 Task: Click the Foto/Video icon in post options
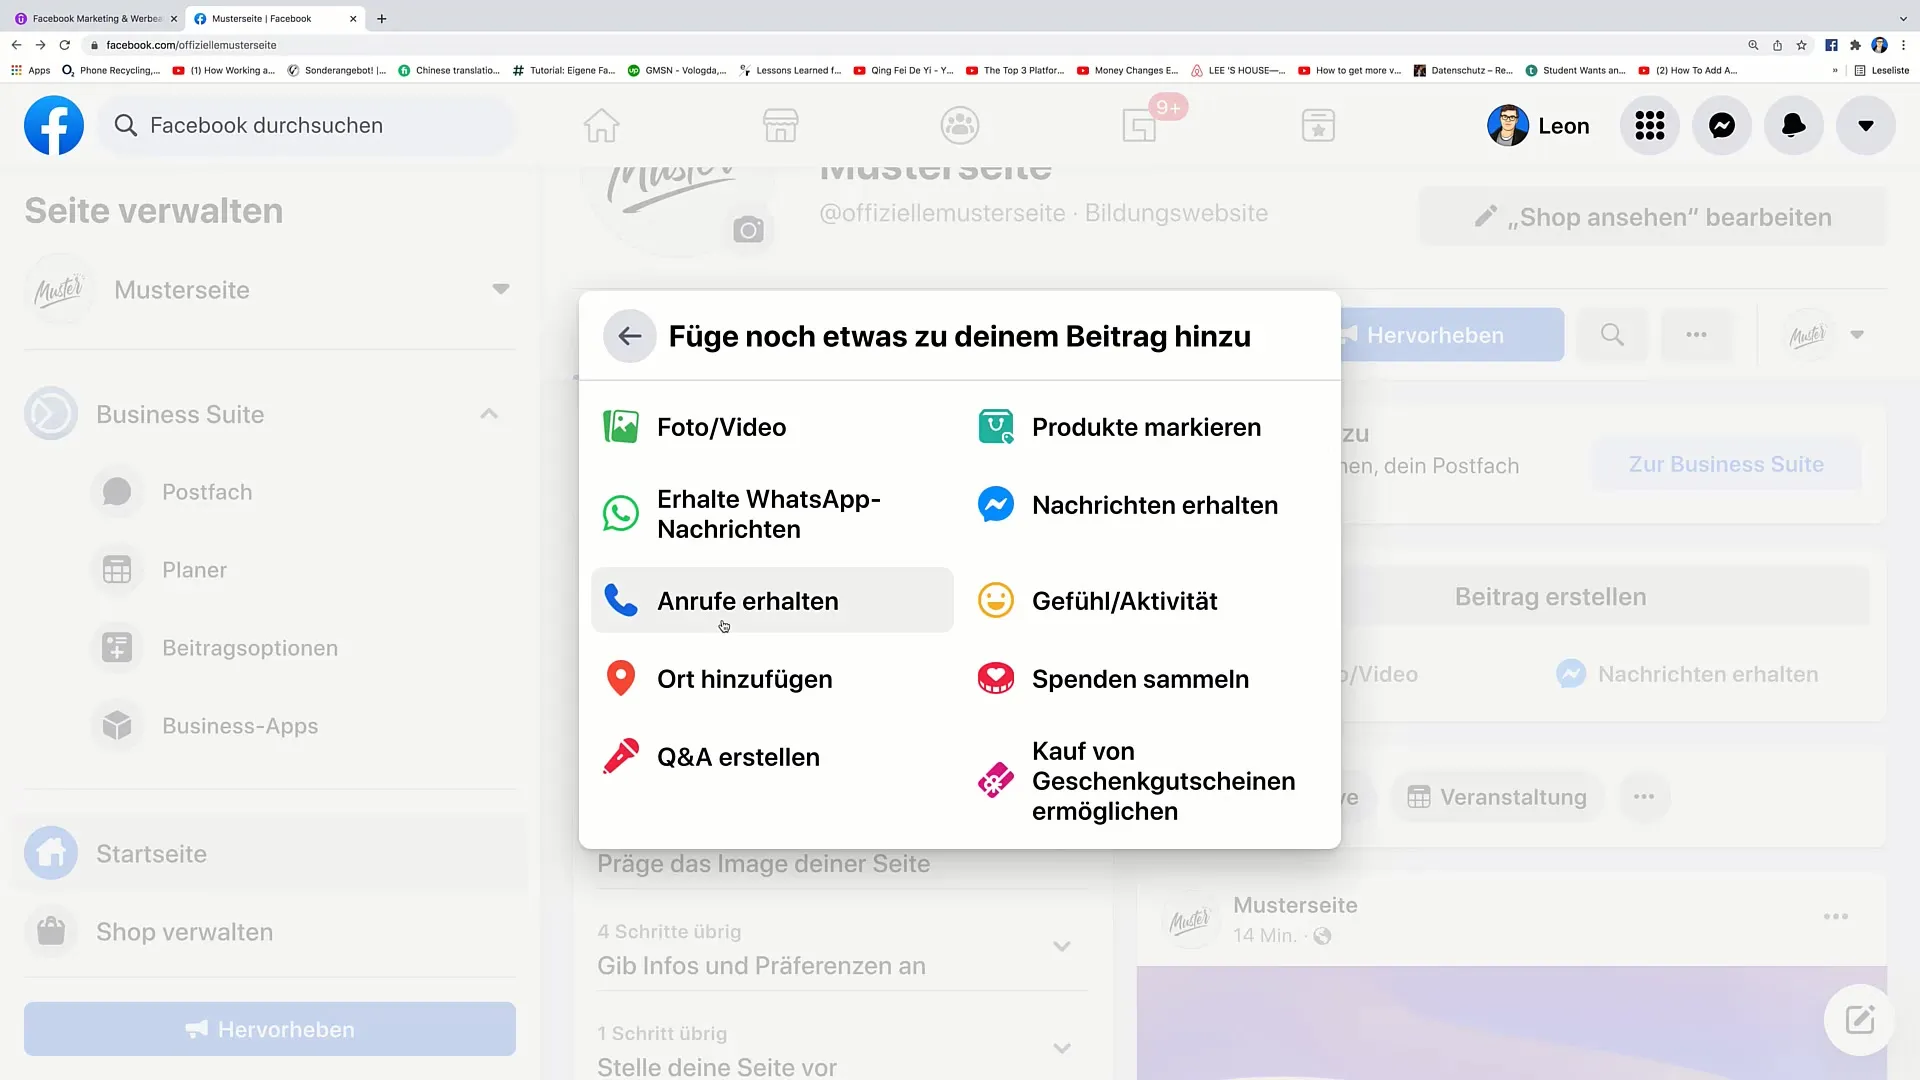(620, 426)
